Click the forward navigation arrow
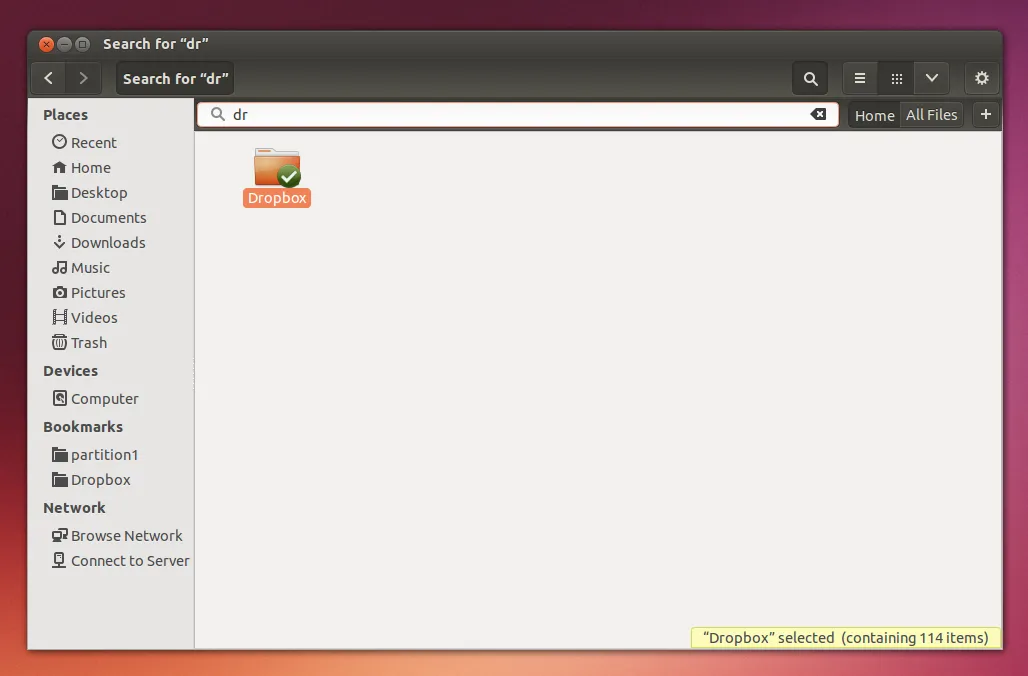This screenshot has width=1028, height=676. coord(83,78)
